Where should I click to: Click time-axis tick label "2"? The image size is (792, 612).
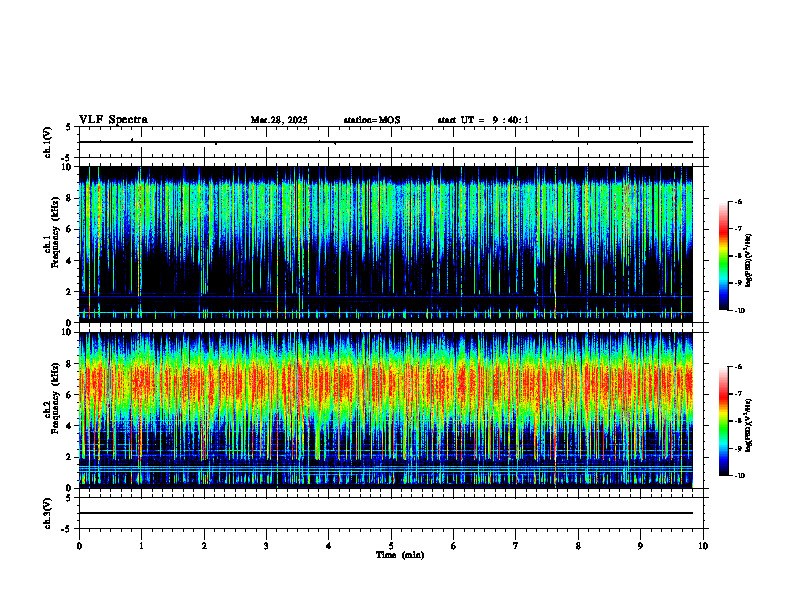tap(204, 546)
